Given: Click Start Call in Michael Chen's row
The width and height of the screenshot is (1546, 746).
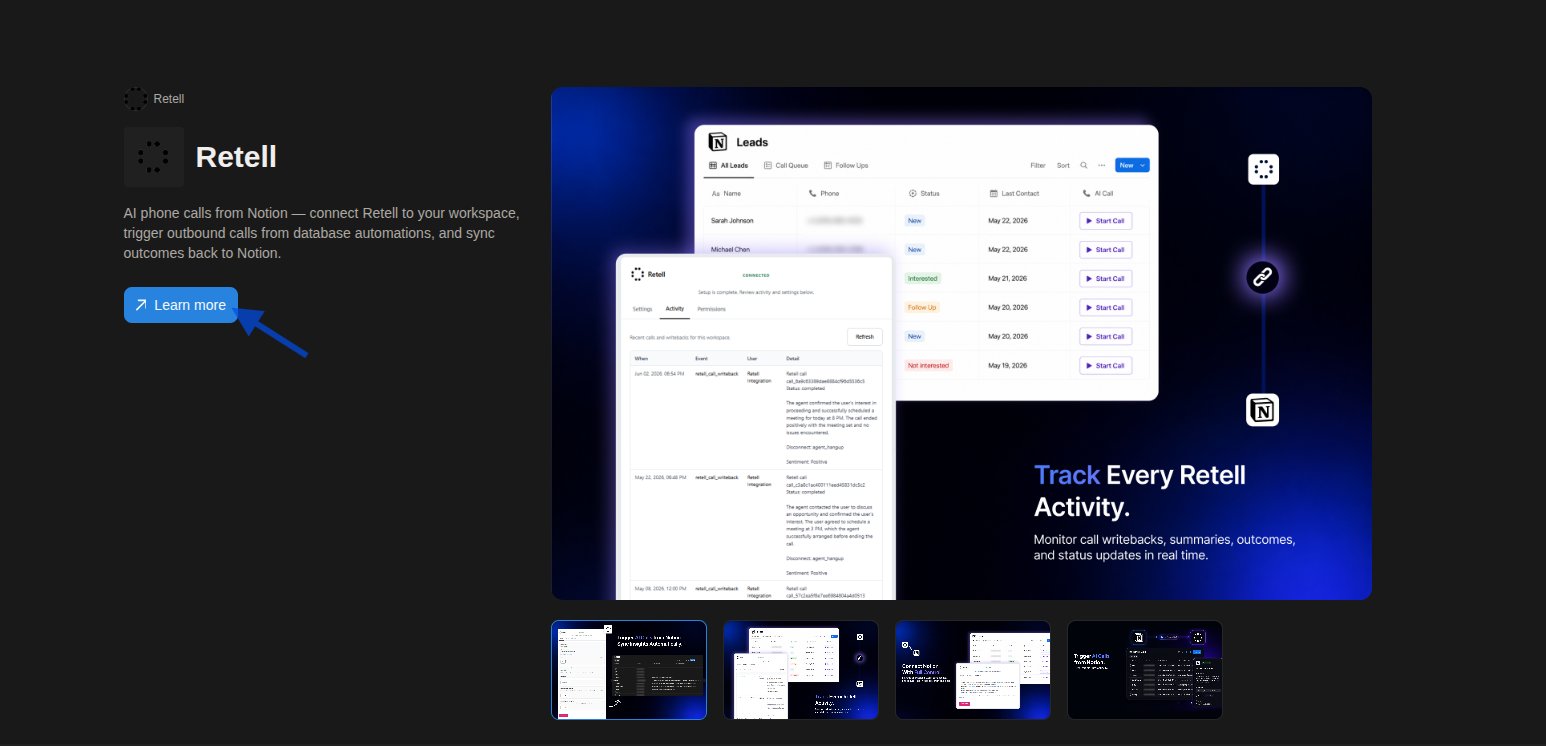Looking at the screenshot, I should click(x=1105, y=250).
